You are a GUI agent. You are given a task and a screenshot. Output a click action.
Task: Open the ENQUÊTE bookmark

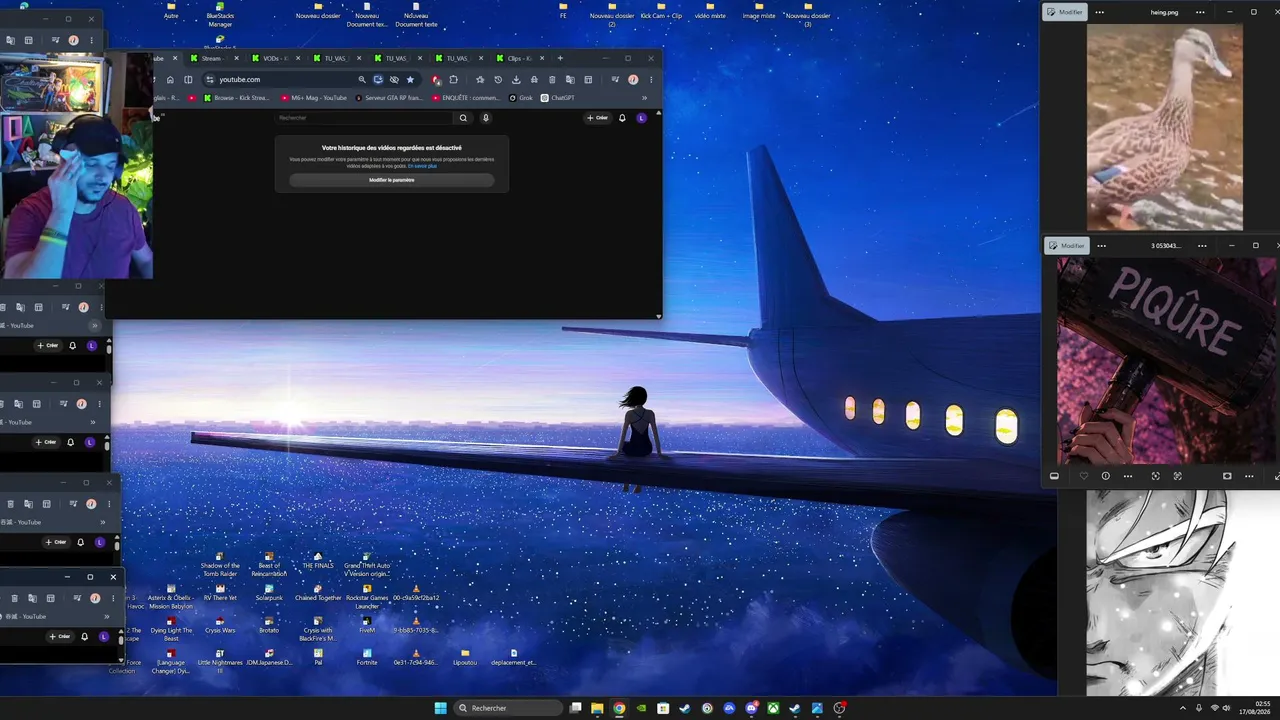coord(466,98)
